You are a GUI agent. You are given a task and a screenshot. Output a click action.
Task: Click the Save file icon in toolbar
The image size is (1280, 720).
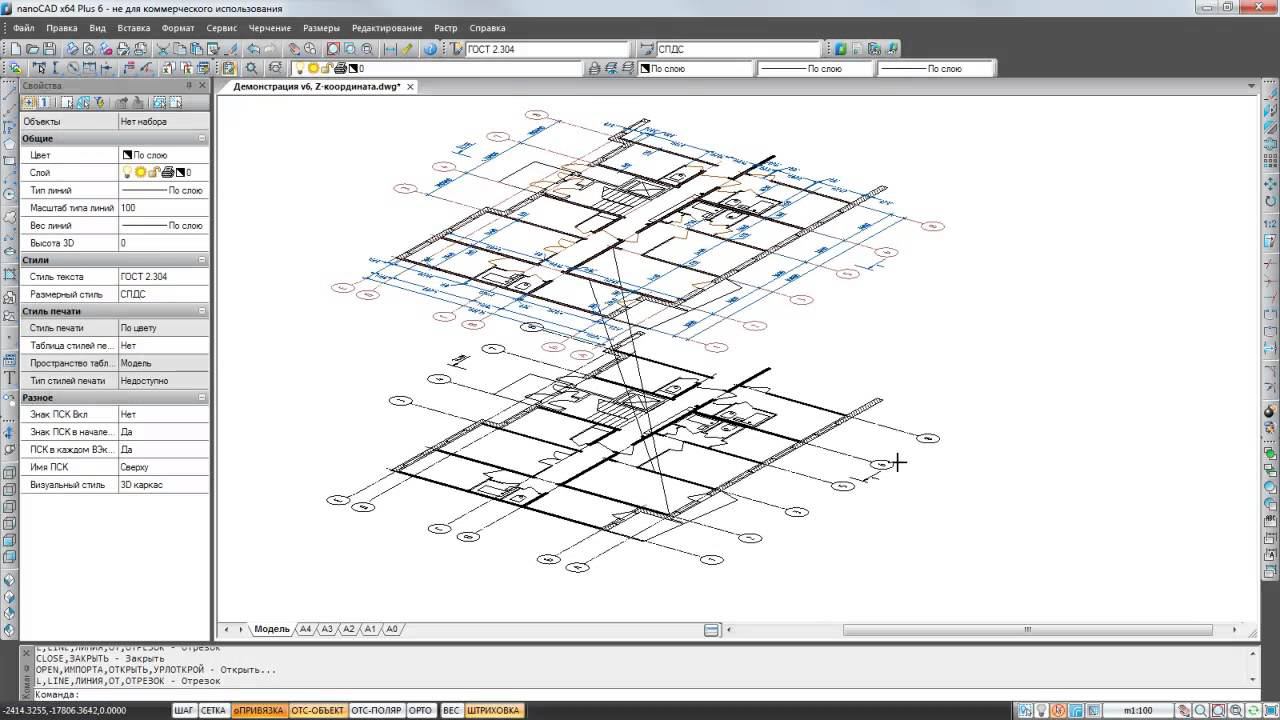(49, 49)
